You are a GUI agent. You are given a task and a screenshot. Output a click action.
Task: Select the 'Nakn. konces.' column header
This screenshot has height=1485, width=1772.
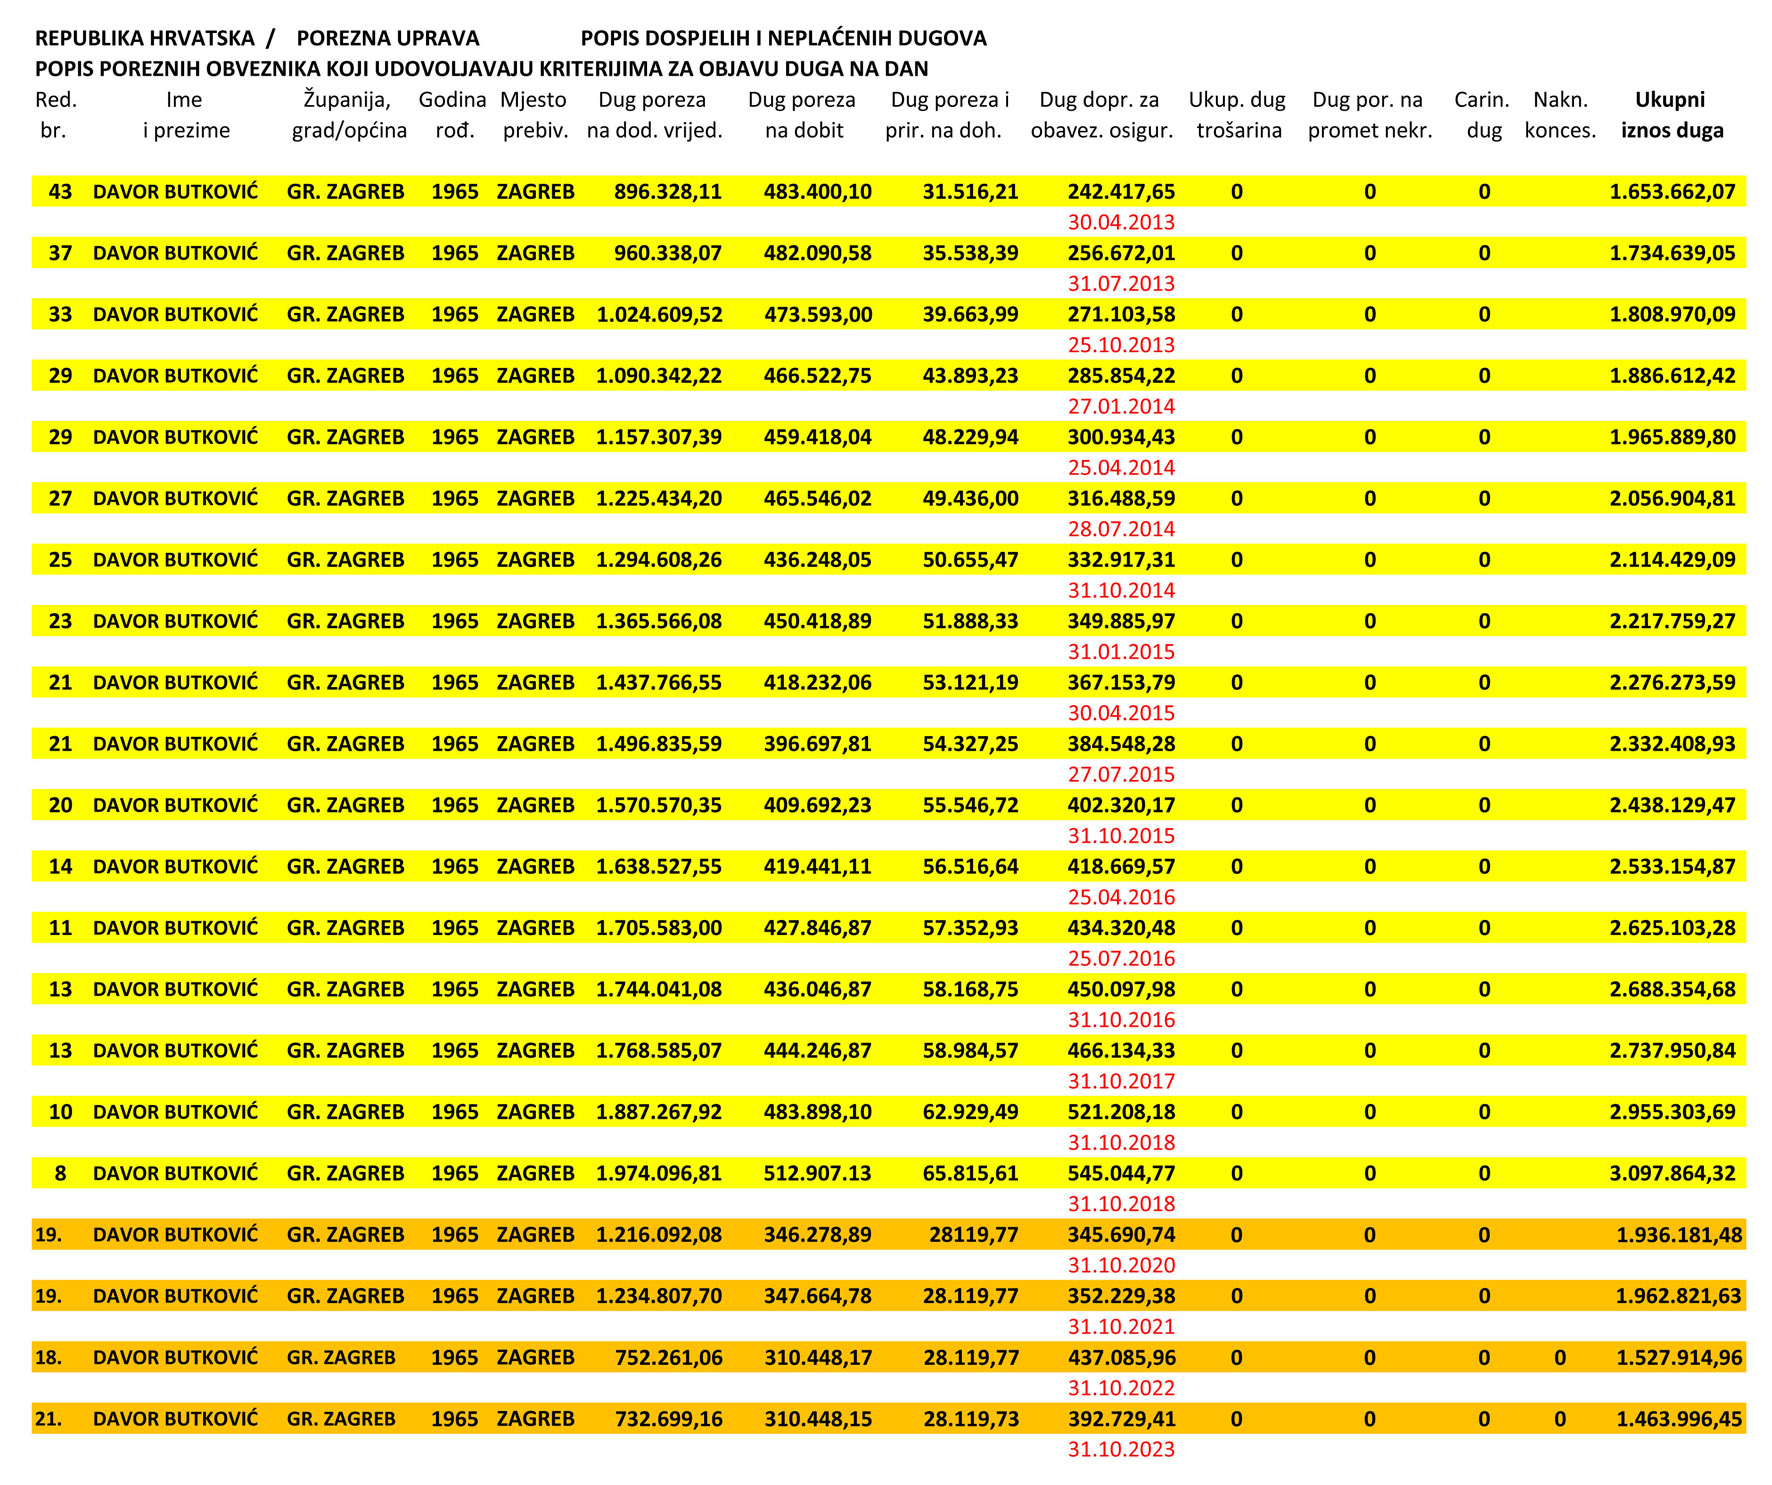tap(1560, 115)
